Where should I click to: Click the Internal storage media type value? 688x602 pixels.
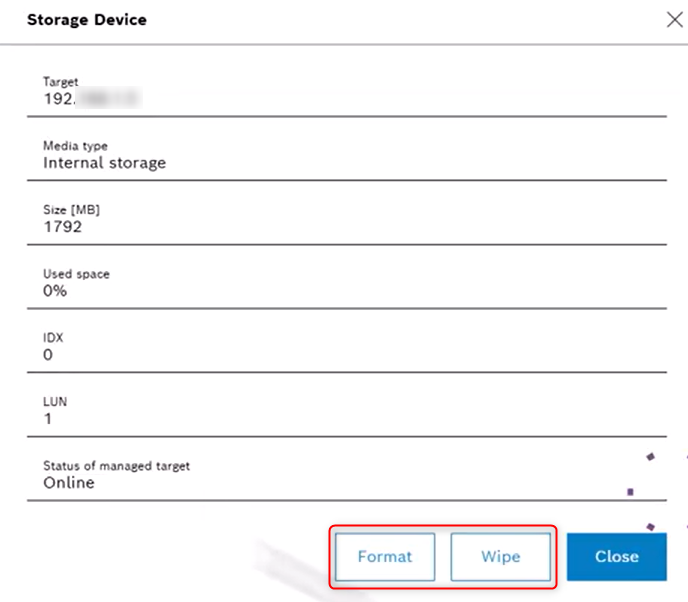[104, 162]
